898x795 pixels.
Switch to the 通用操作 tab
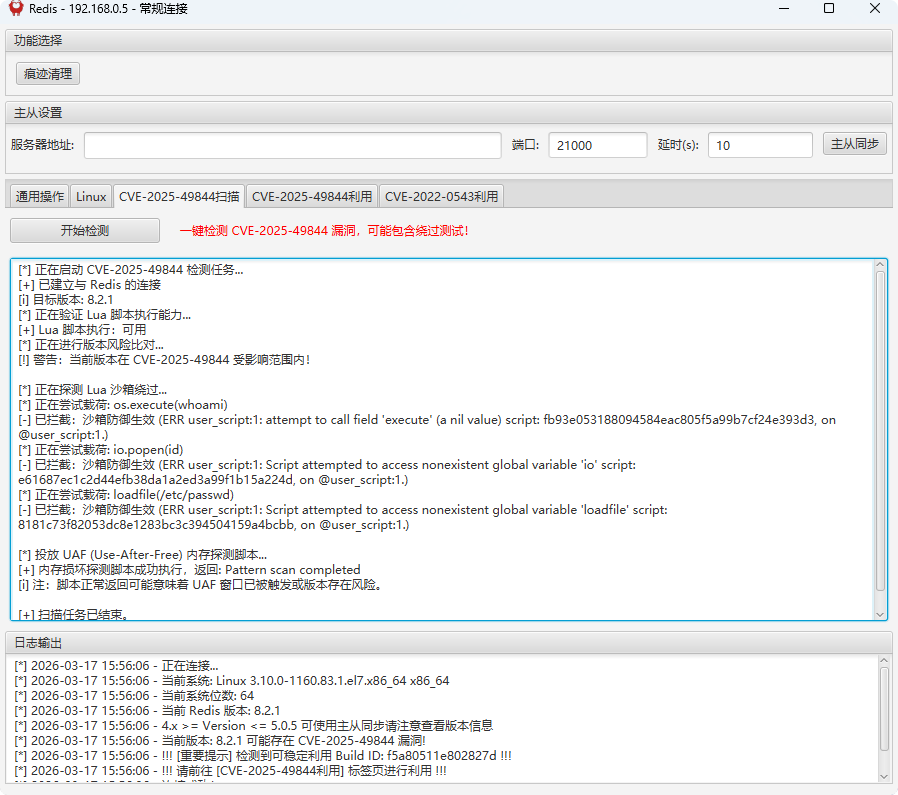(40, 196)
